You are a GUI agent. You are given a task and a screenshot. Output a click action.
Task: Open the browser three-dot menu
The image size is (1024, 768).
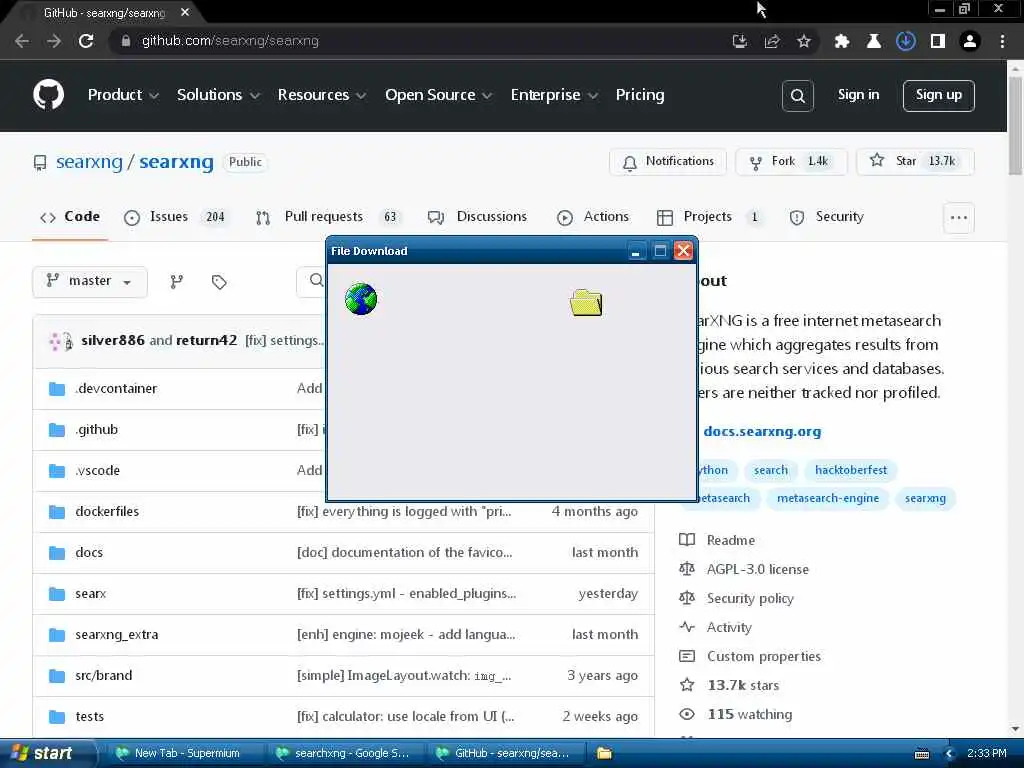[1002, 41]
